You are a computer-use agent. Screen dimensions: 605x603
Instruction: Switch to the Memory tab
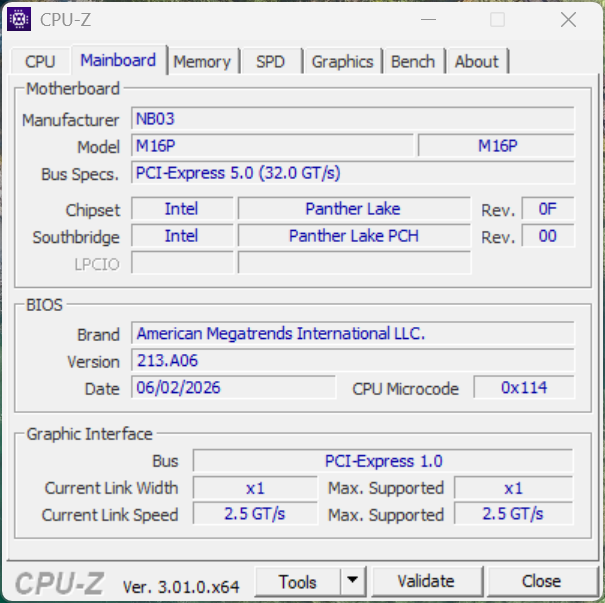tap(202, 61)
